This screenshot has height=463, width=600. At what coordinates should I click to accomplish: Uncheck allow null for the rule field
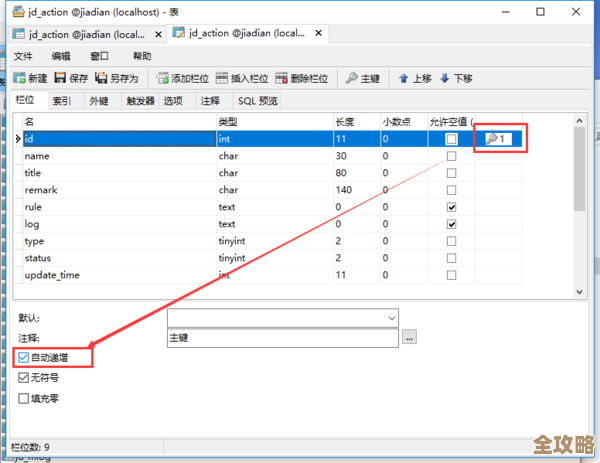pos(452,207)
